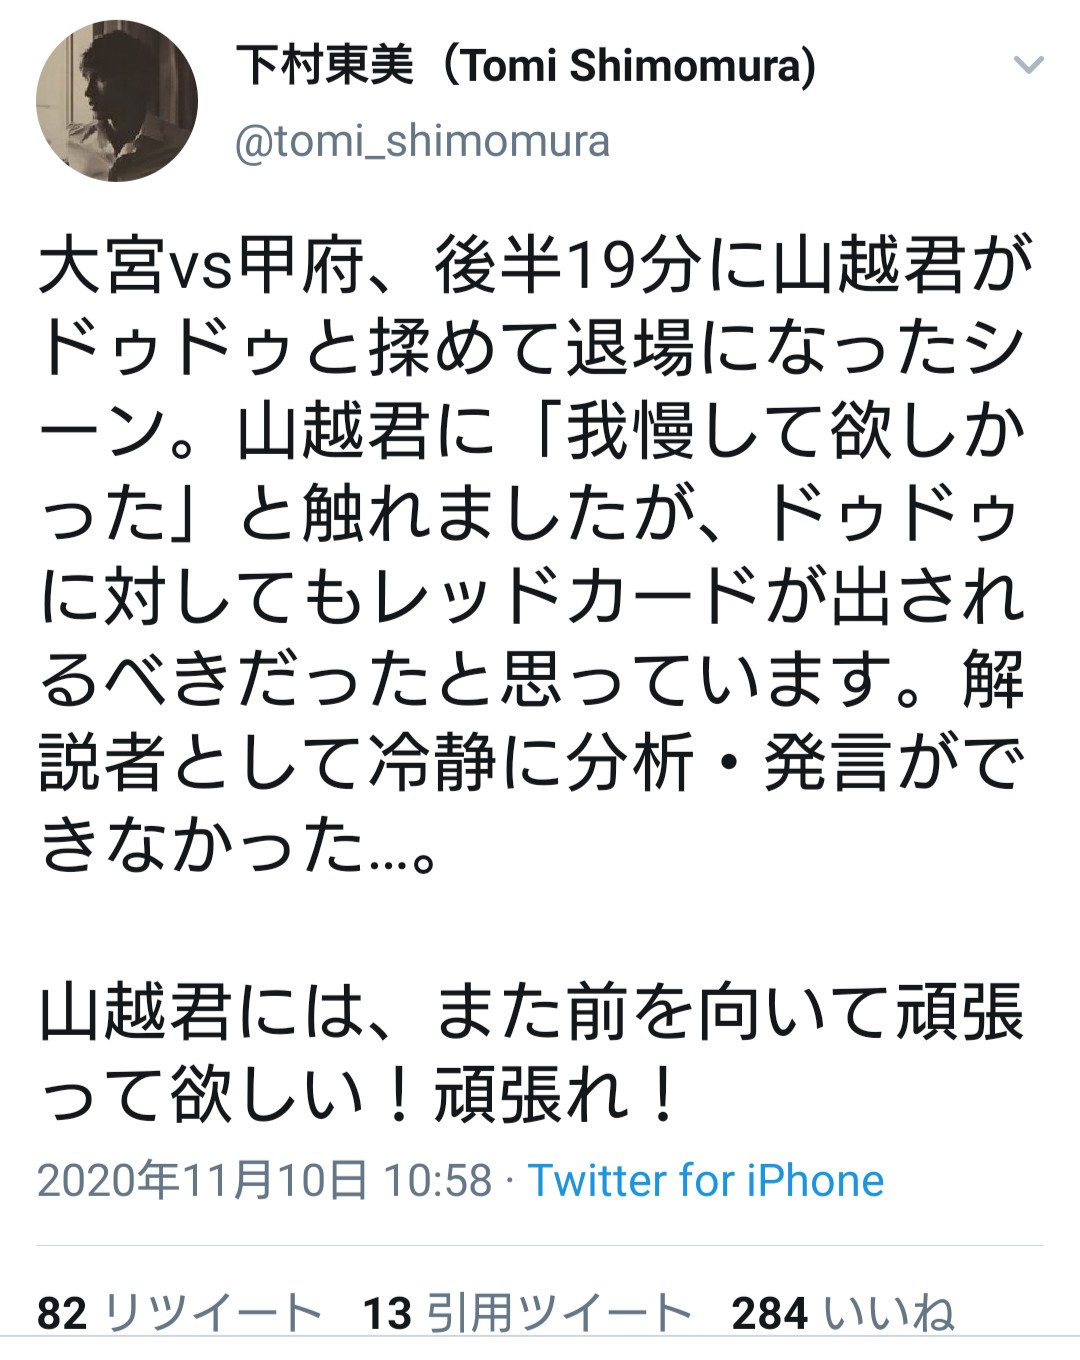Open the 引用ツイート list
1080x1360 pixels.
[x=558, y=1313]
